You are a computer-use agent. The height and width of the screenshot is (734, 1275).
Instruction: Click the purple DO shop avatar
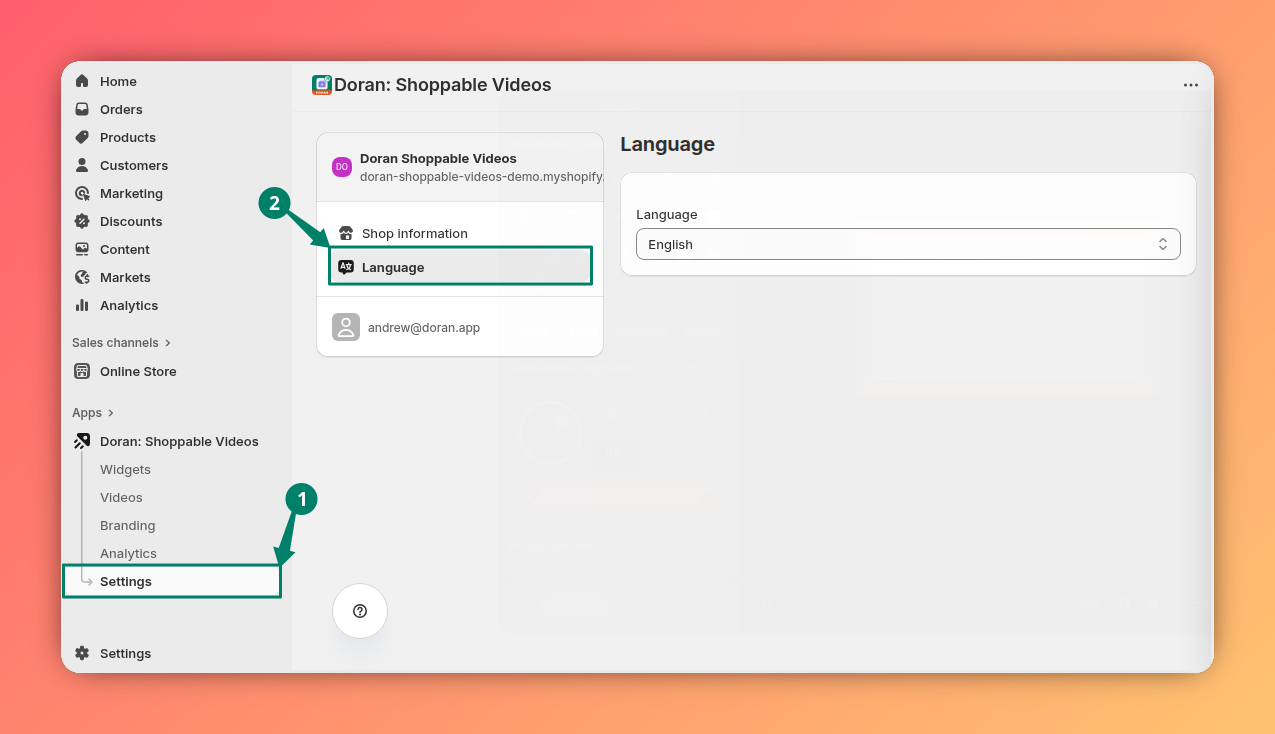(342, 167)
